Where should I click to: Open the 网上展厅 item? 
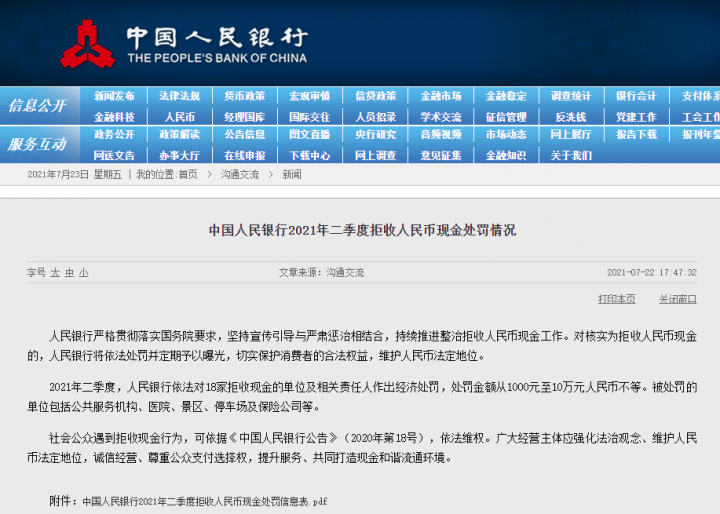pos(571,135)
